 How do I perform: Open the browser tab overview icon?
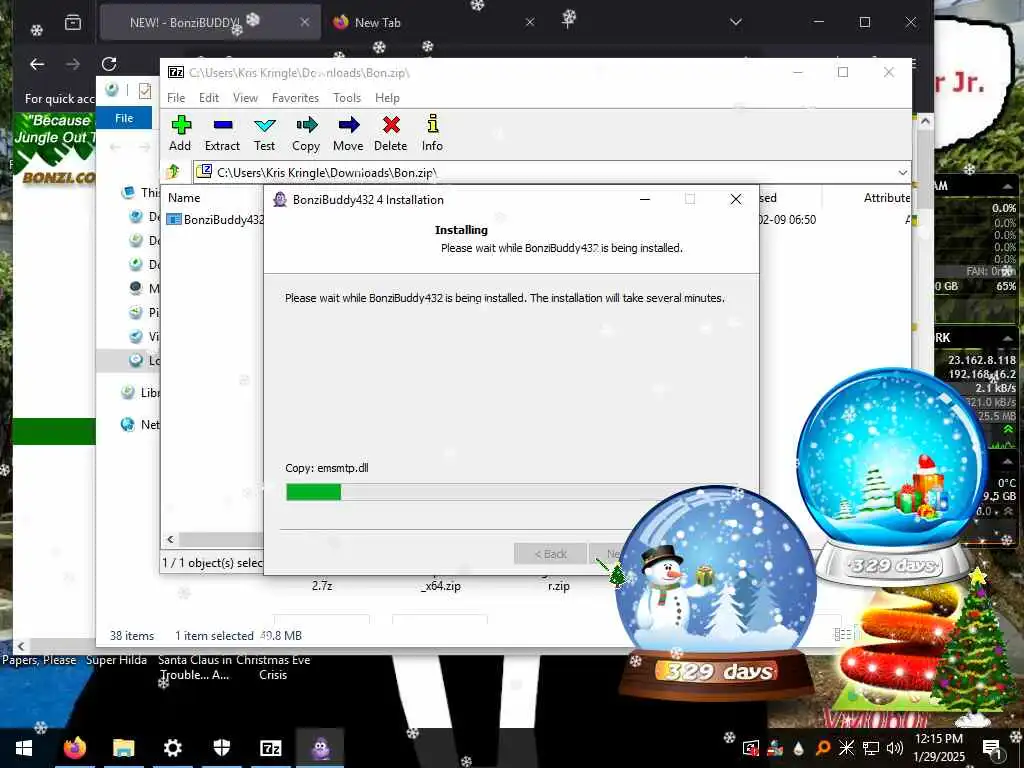pyautogui.click(x=73, y=23)
